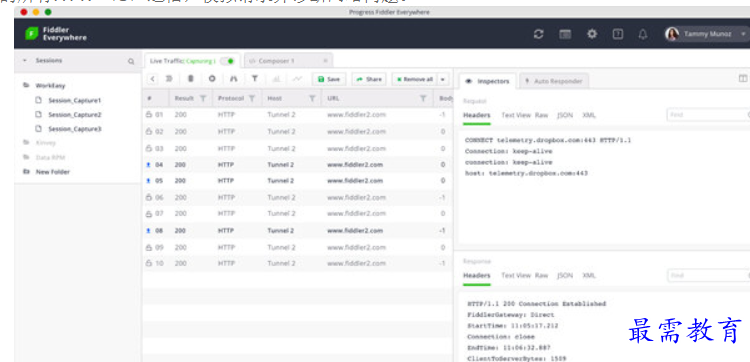Select the Inspectors tab
The image size is (750, 362).
pos(488,81)
